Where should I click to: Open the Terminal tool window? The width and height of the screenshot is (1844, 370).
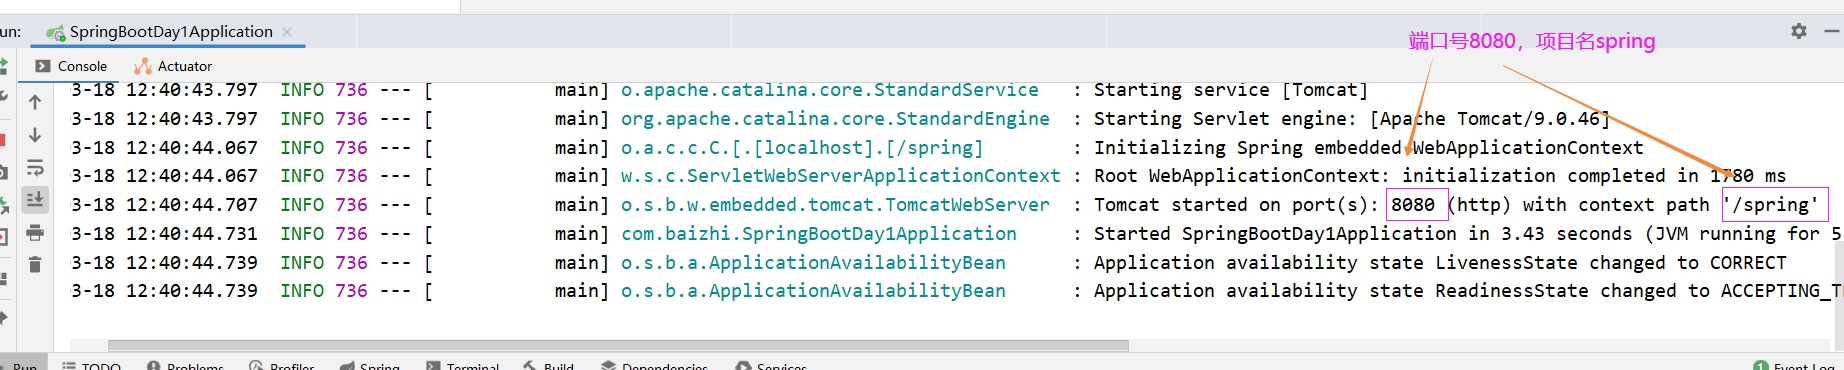point(462,365)
